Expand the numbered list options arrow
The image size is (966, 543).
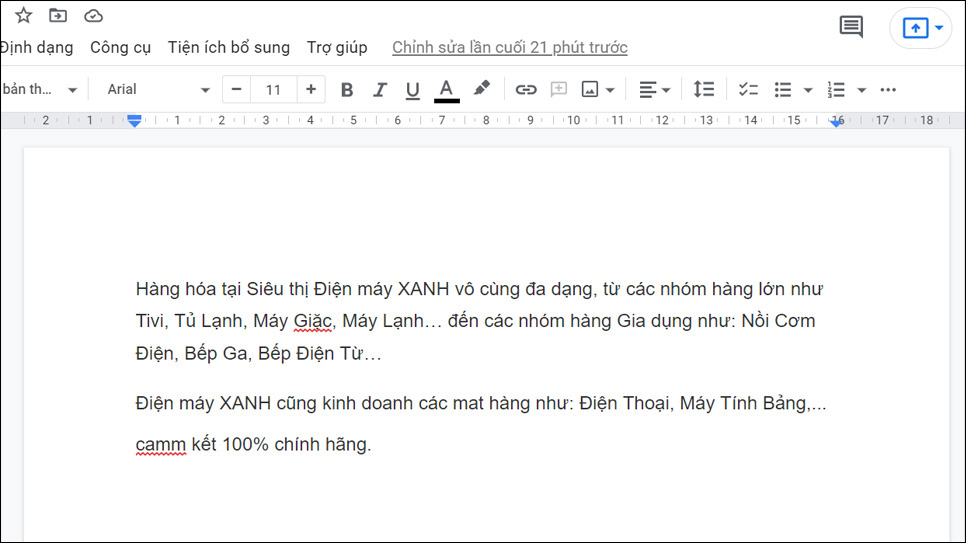point(862,90)
